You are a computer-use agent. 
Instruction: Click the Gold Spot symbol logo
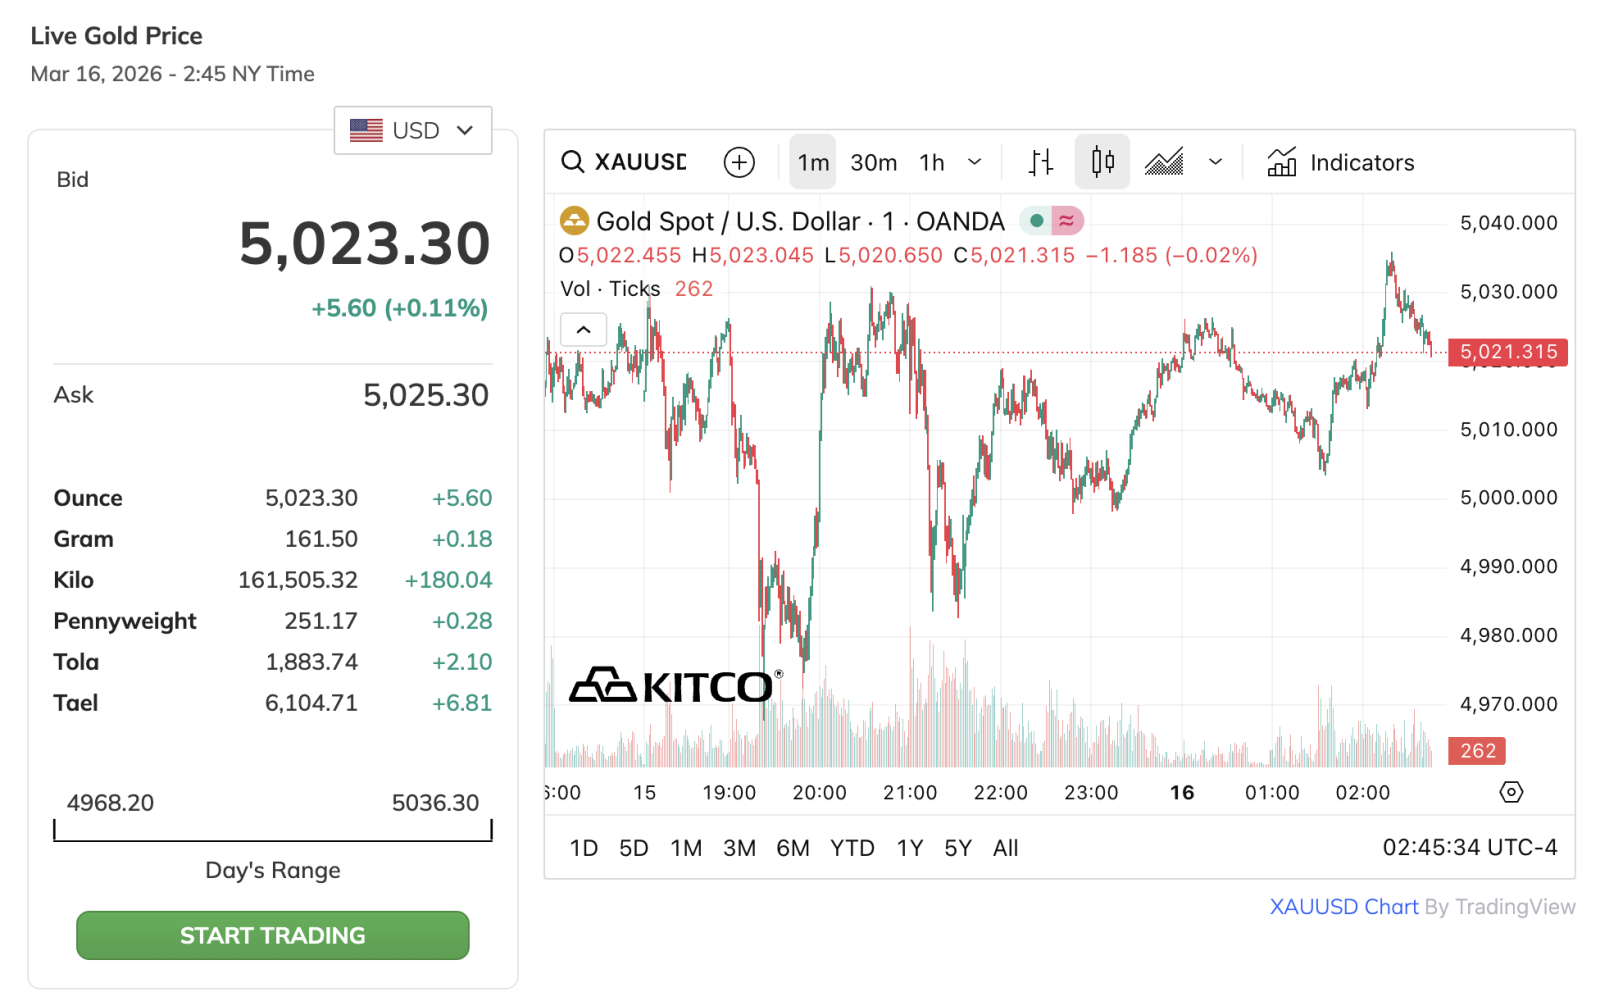[x=574, y=221]
